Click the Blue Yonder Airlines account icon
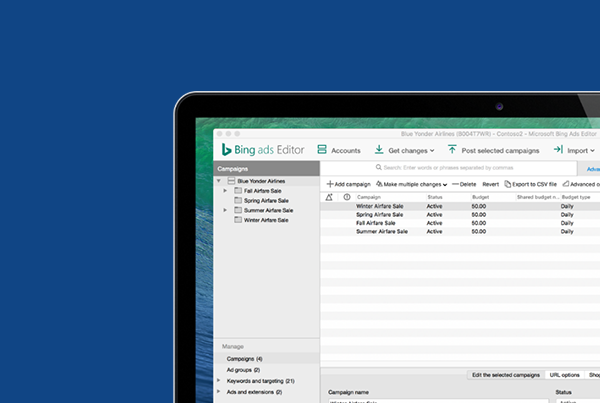 [x=231, y=181]
